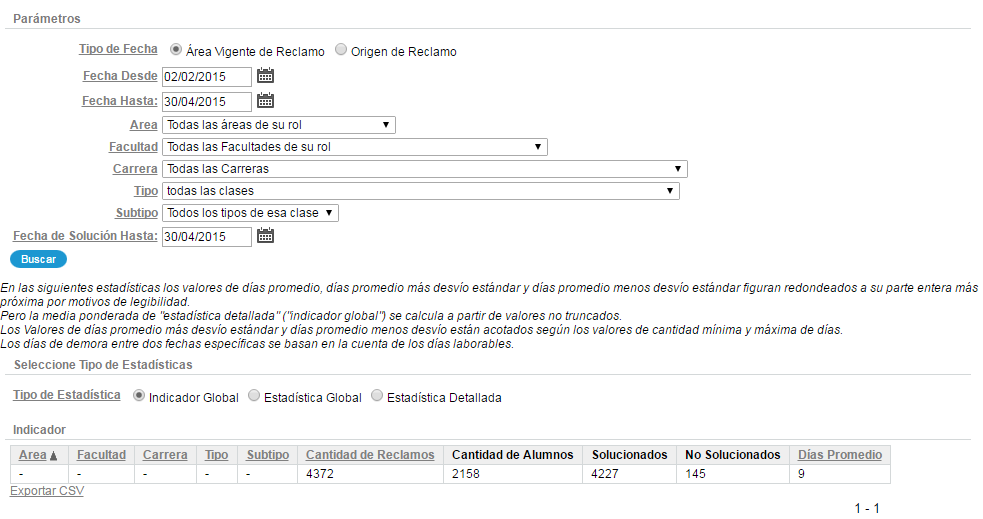983x519 pixels.
Task: Choose Estadística Global radio button
Action: coord(254,396)
